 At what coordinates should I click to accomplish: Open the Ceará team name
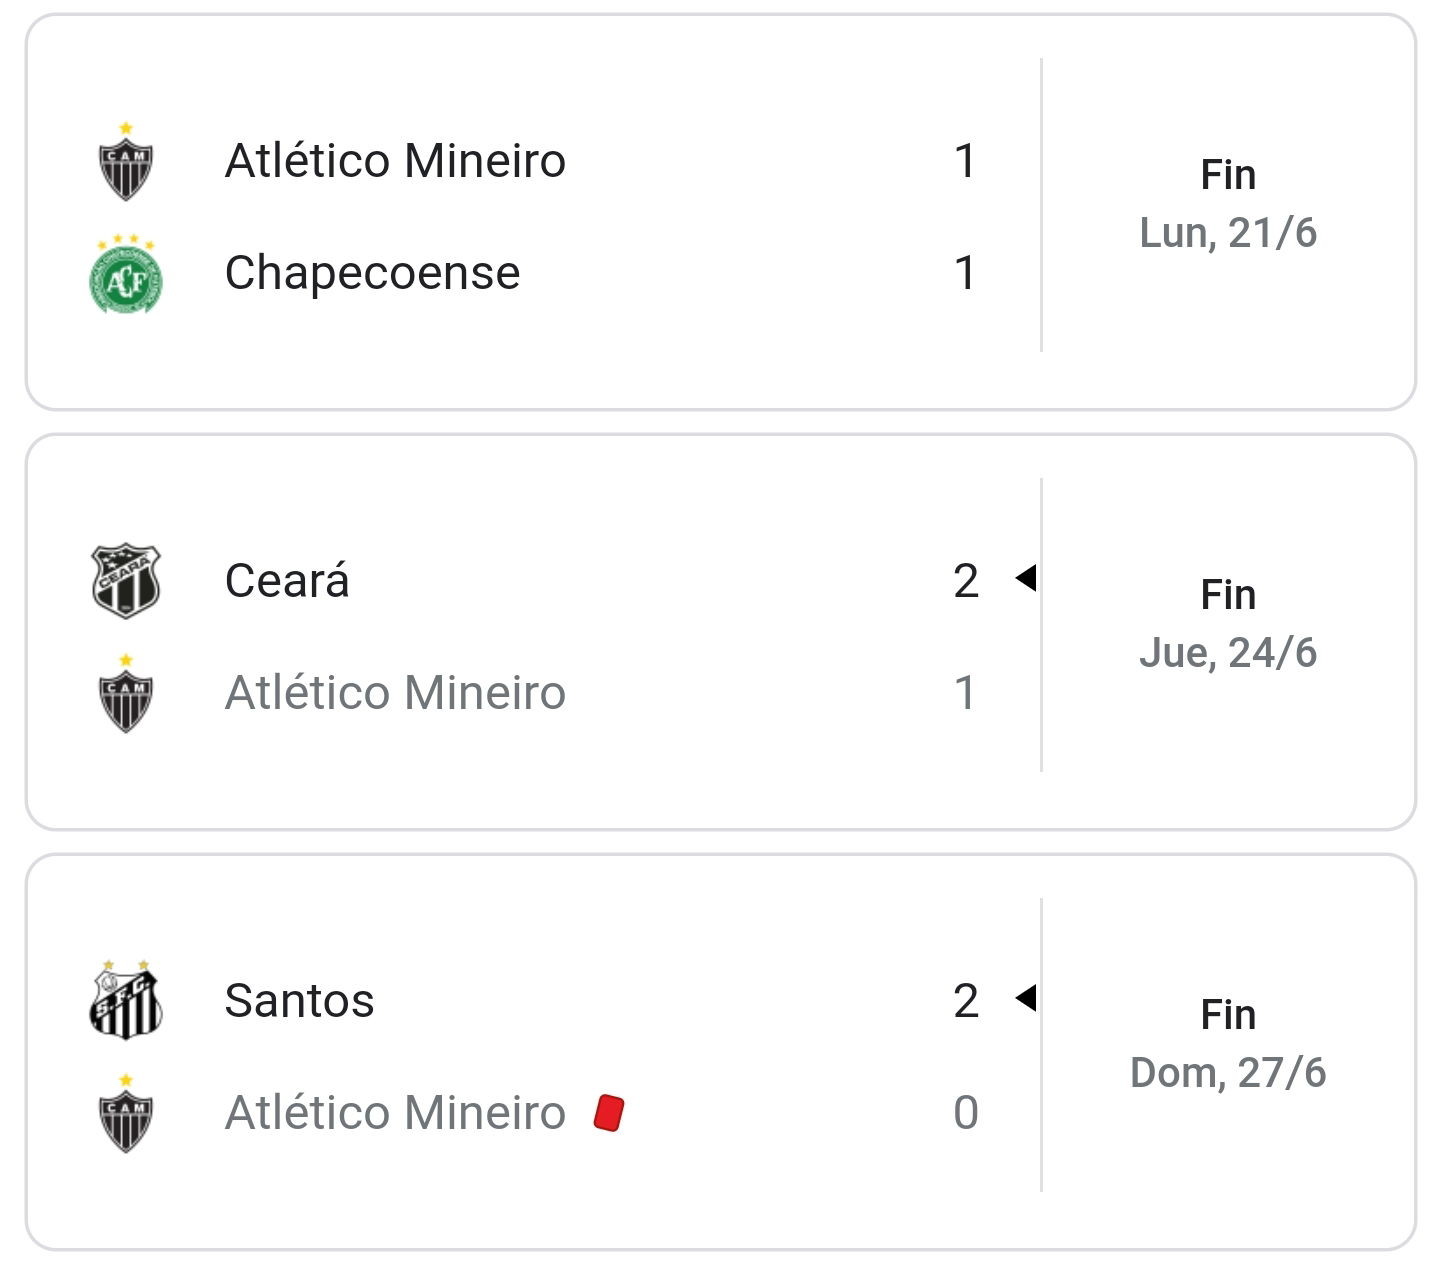coord(287,581)
